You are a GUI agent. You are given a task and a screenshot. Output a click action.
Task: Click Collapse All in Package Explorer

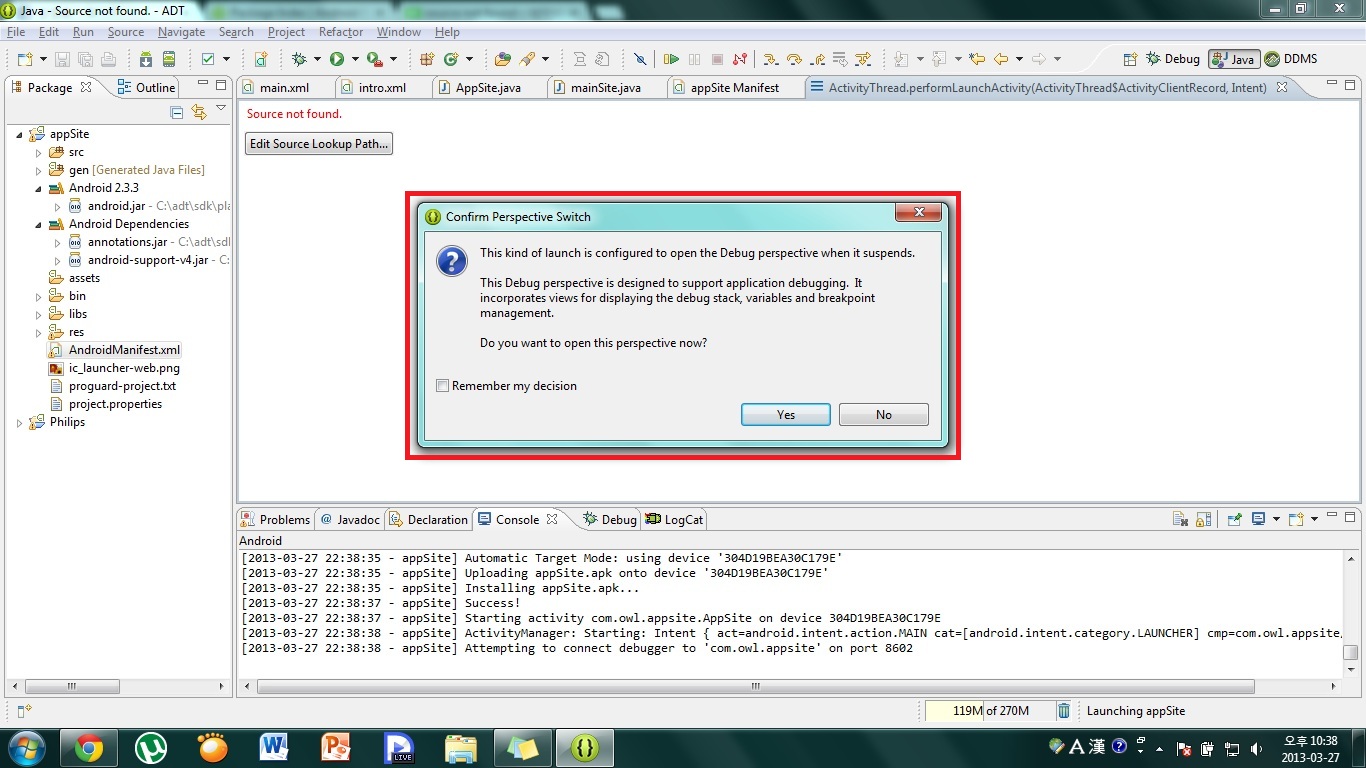point(177,112)
